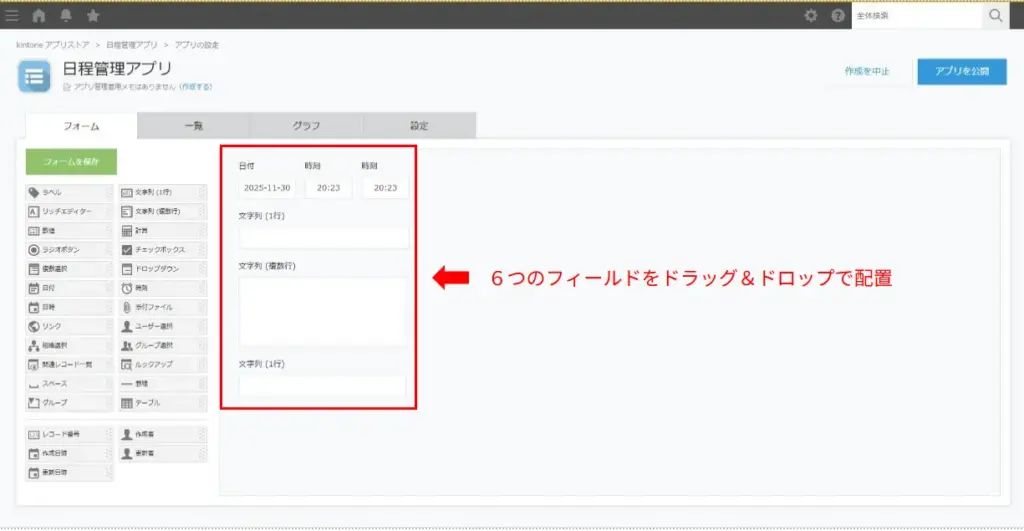Select the ラジオボタン field in the palette
This screenshot has height=531, width=1024.
point(69,249)
